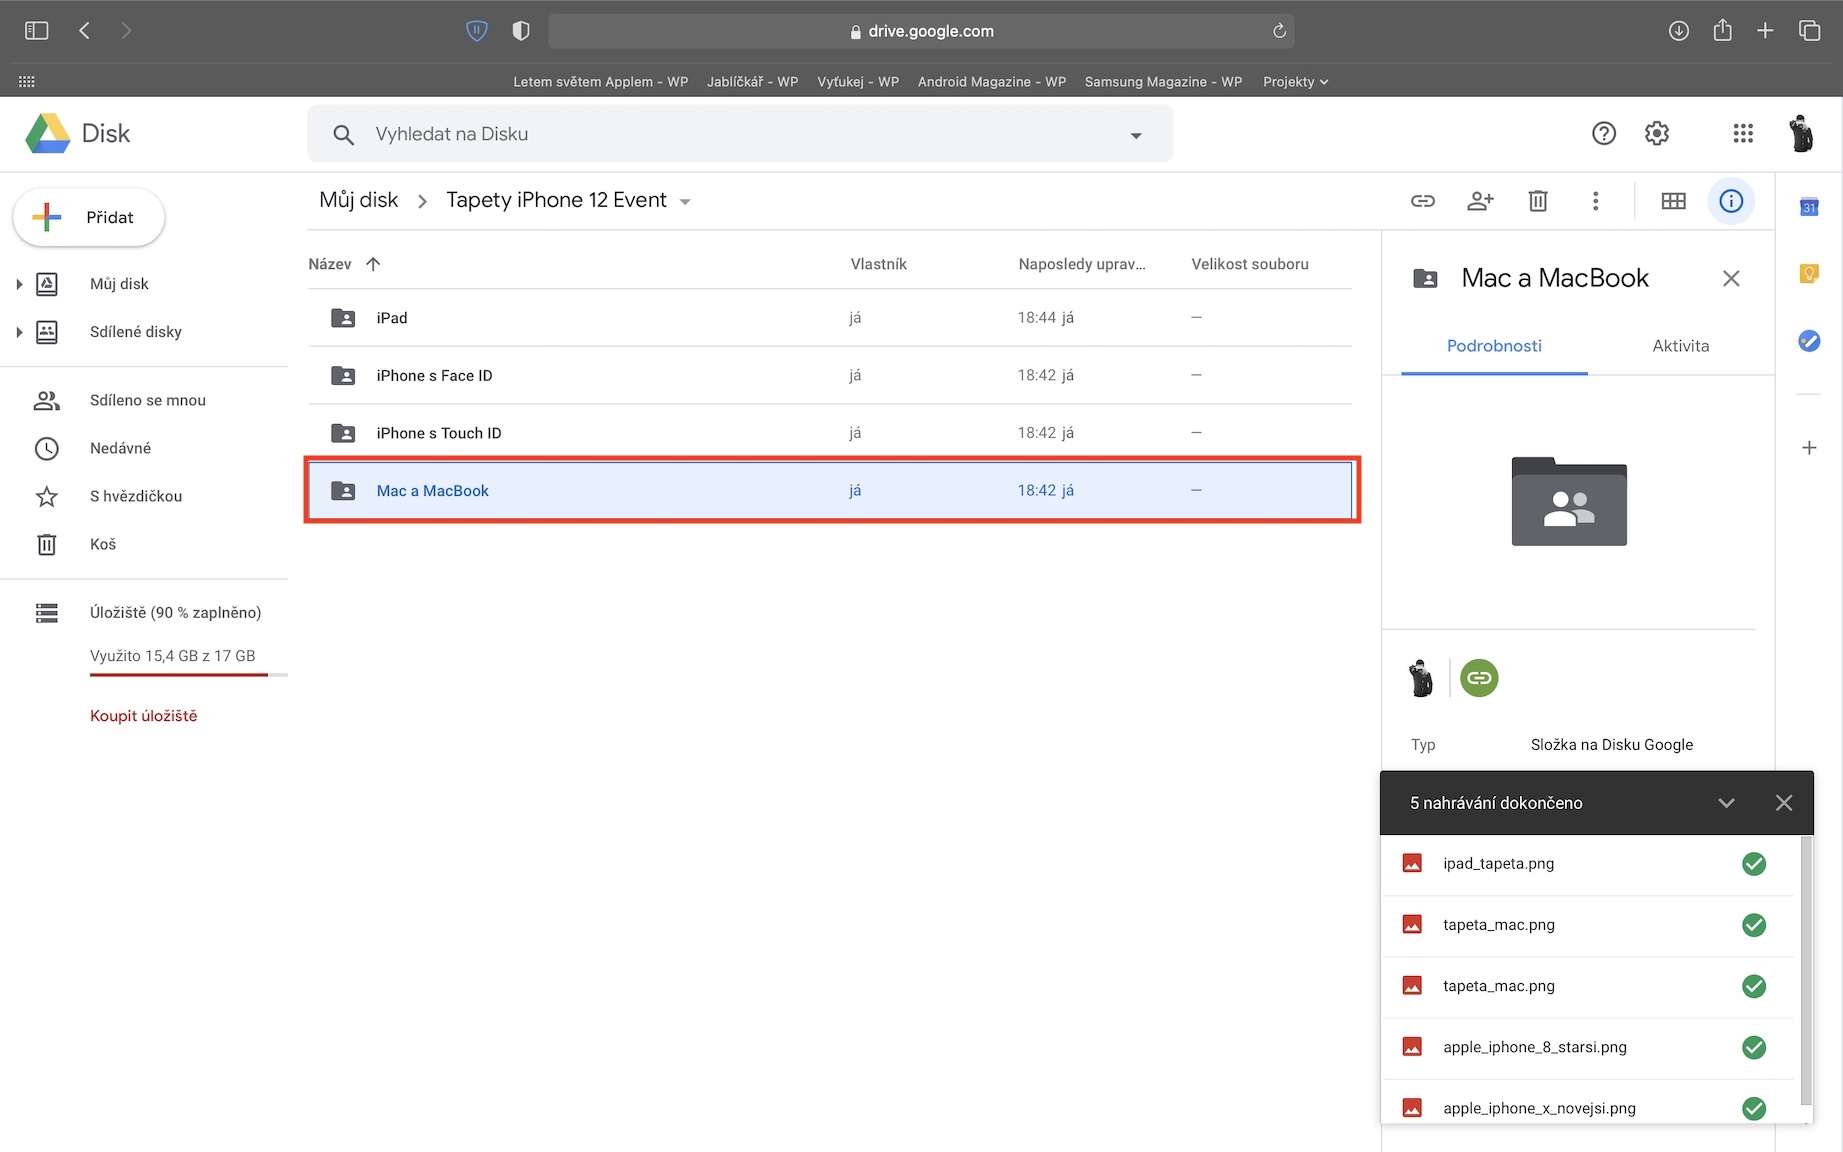Click the trash icon in folder toolbar

(1538, 201)
